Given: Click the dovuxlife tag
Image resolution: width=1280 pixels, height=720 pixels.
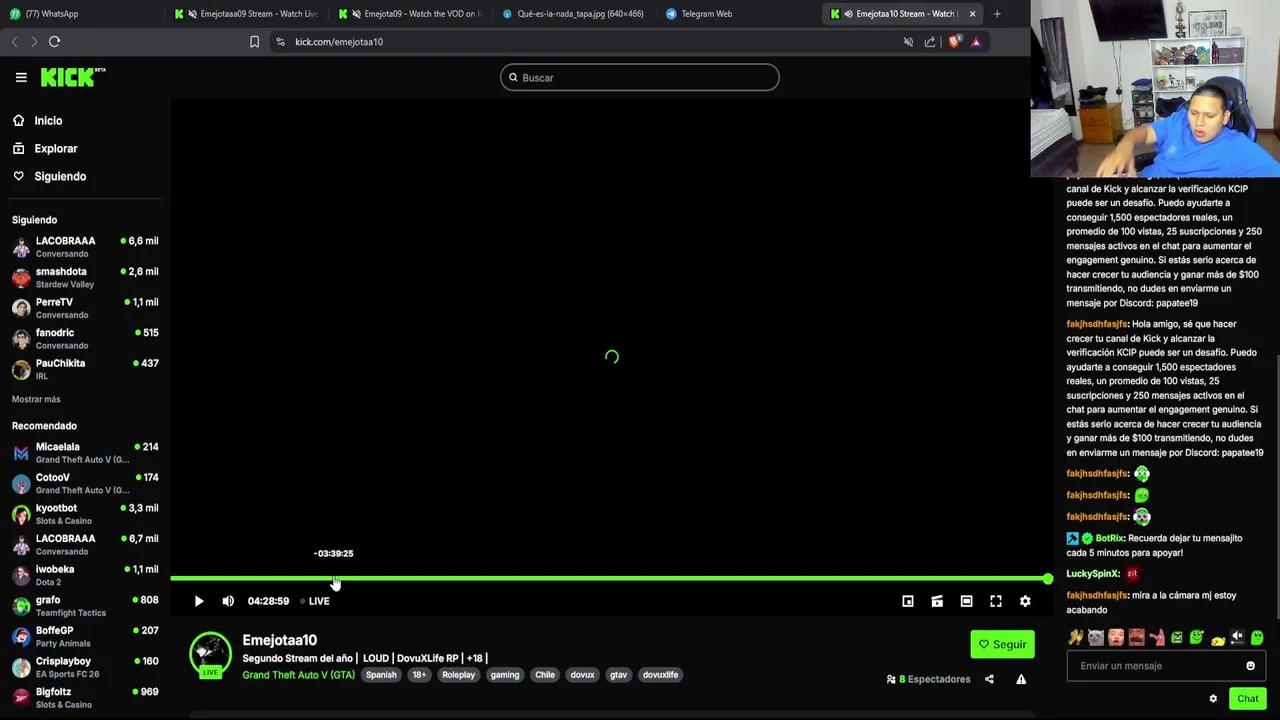Looking at the screenshot, I should coord(660,675).
